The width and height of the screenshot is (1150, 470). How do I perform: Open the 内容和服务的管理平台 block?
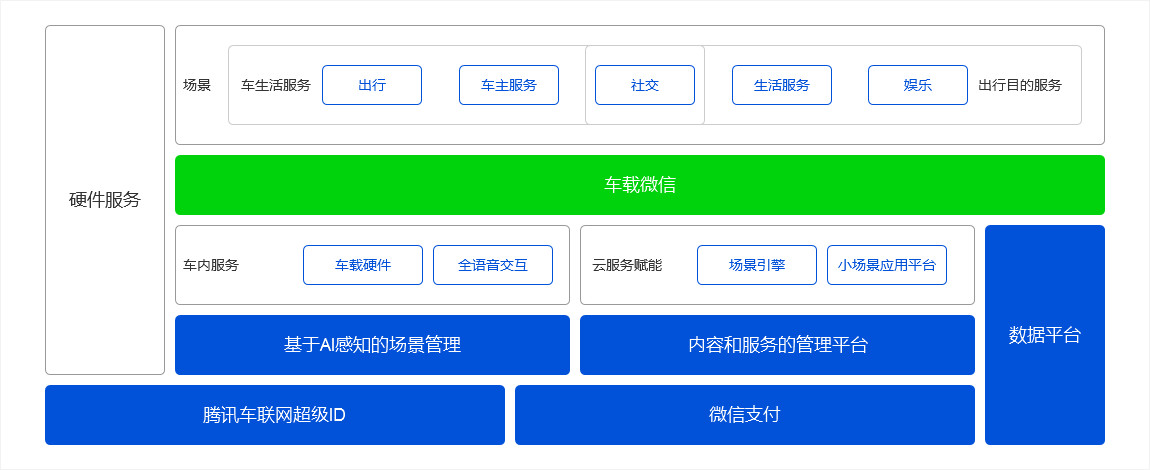[777, 345]
